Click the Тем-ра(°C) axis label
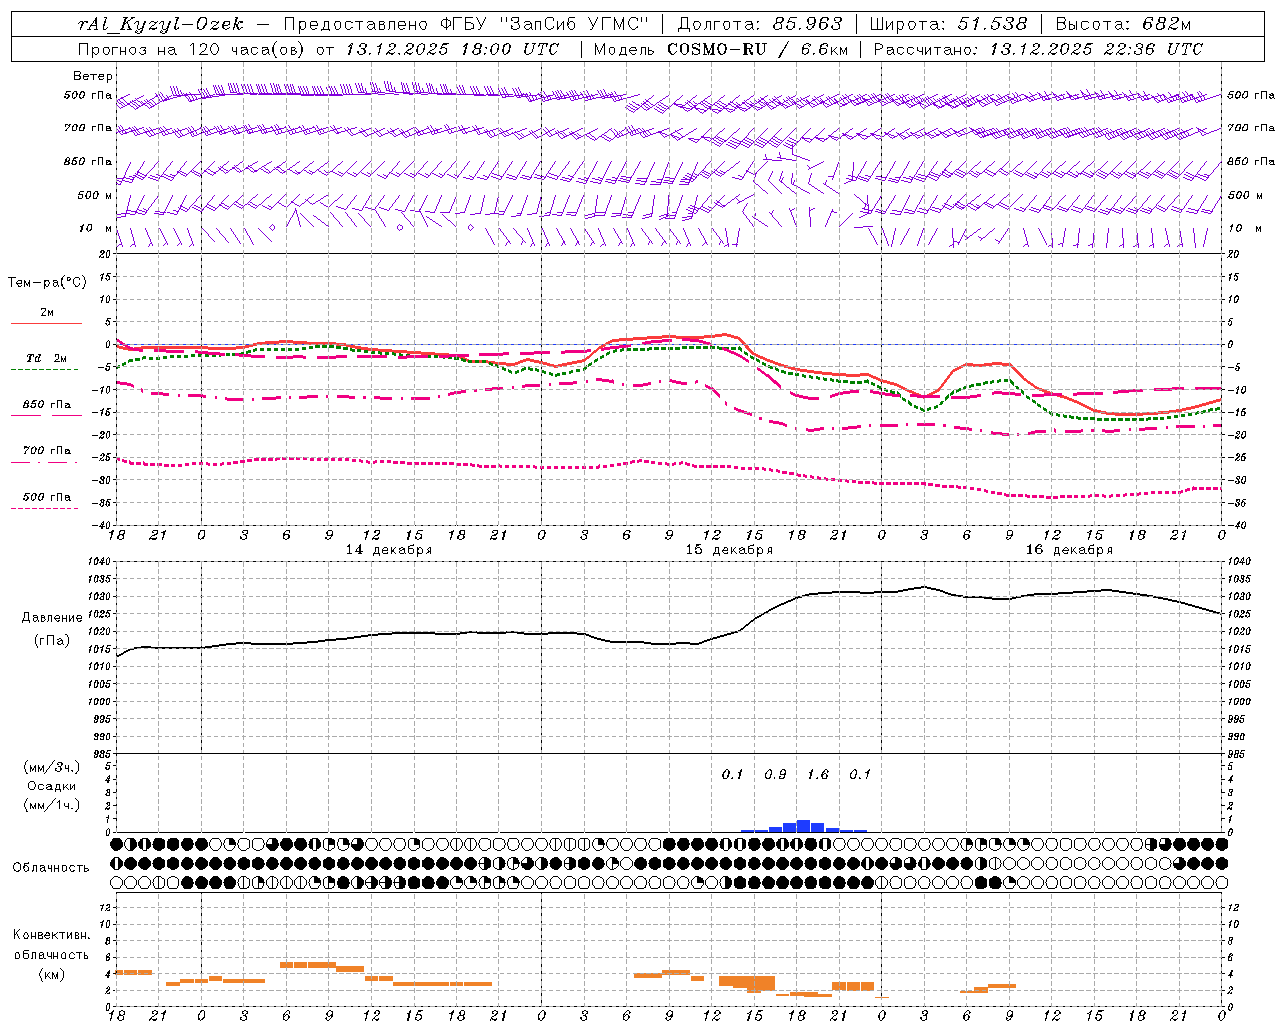 point(47,283)
